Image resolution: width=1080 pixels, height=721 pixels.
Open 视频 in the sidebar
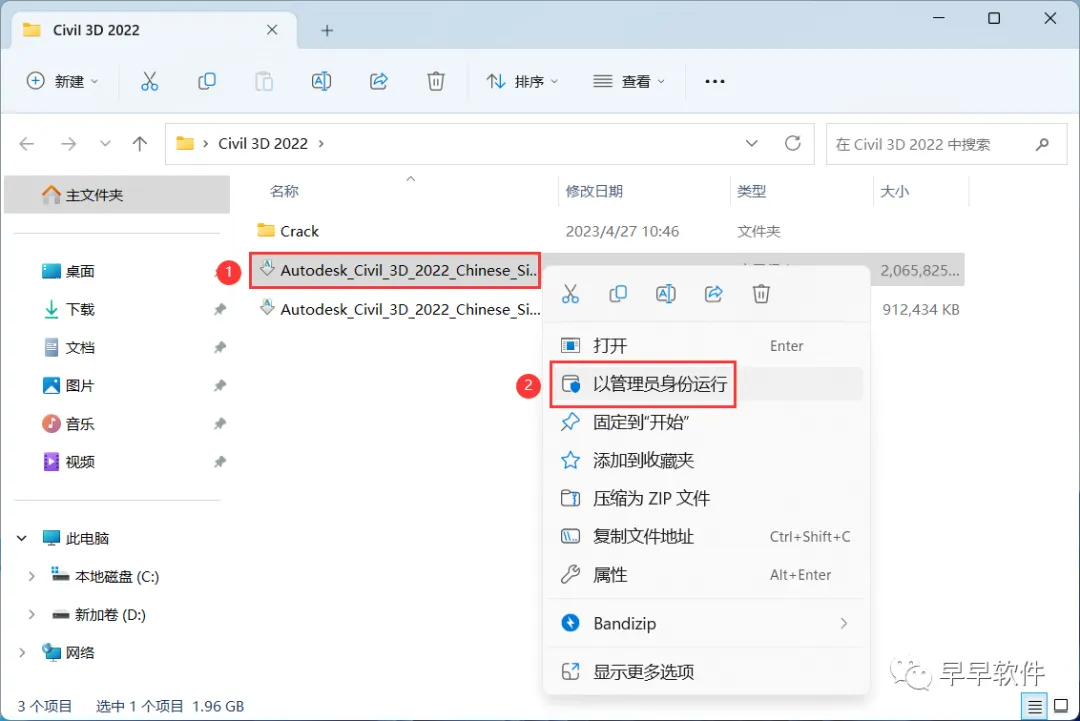click(68, 462)
